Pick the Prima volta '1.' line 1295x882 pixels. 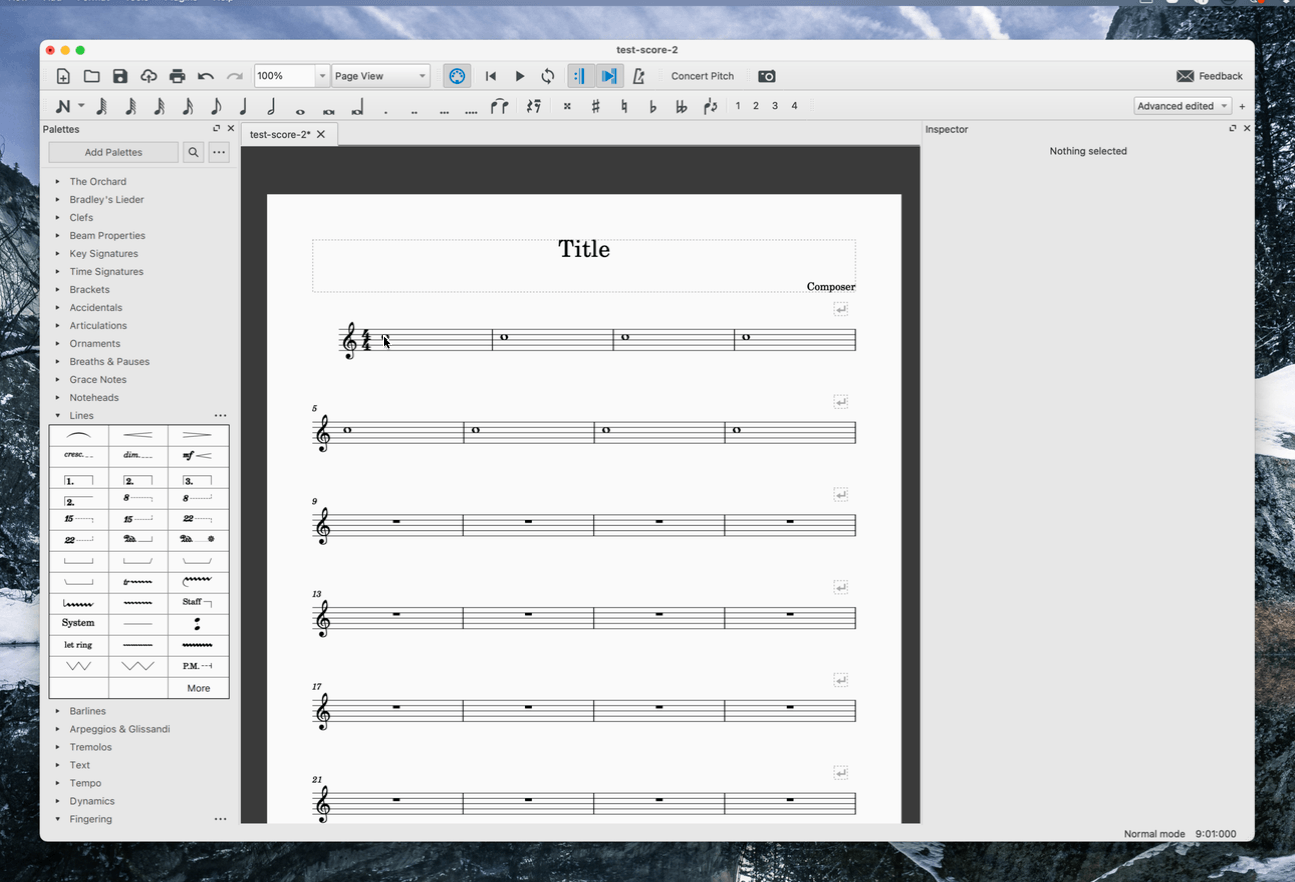pyautogui.click(x=79, y=480)
